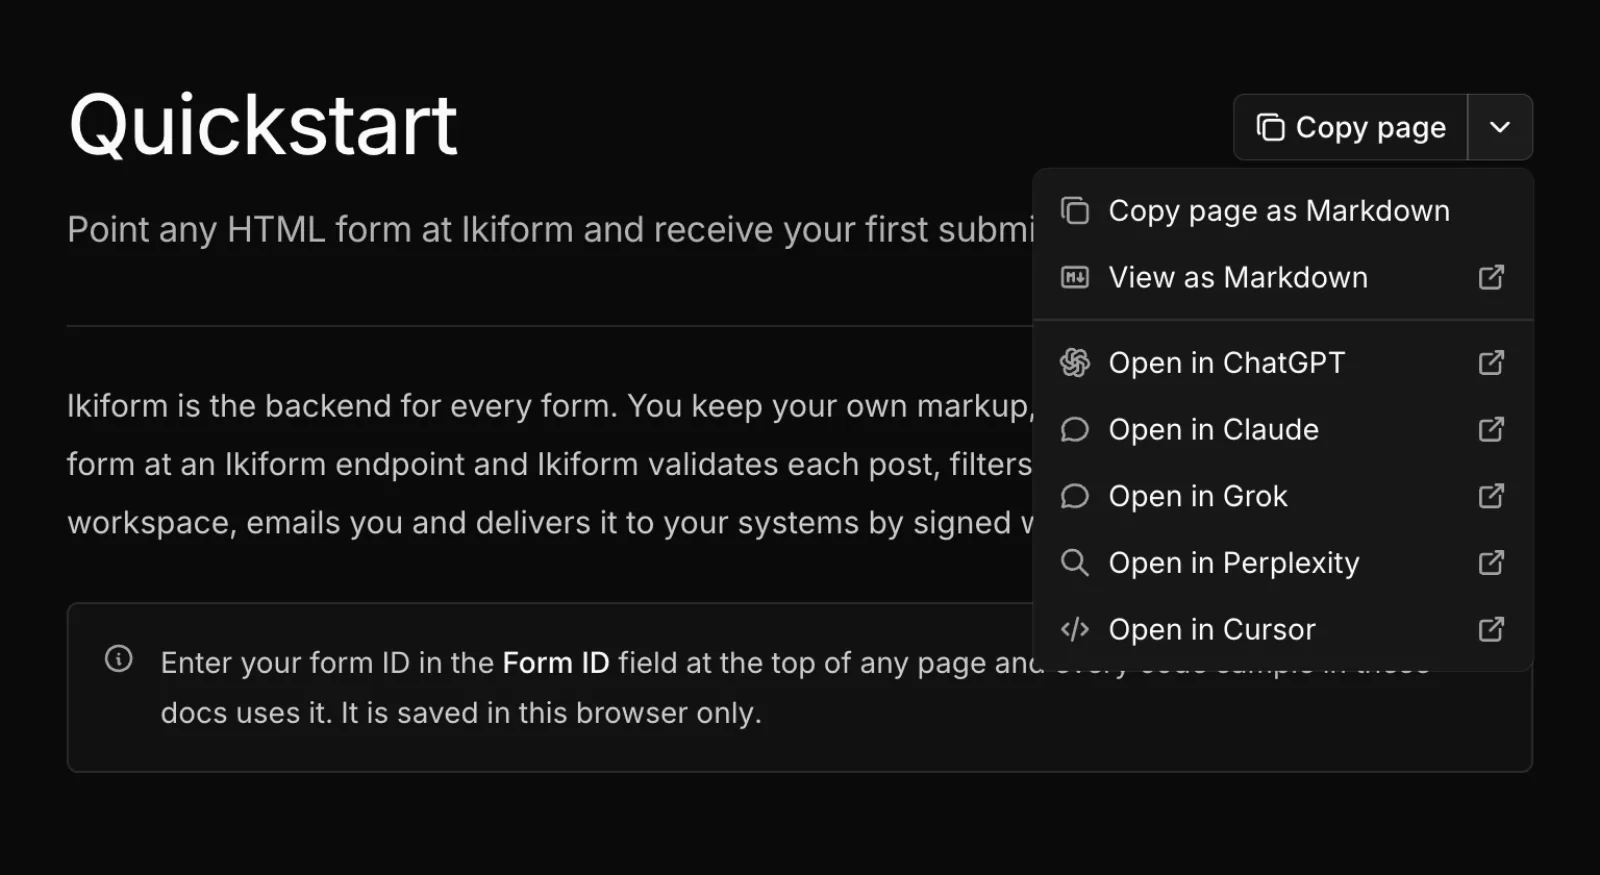The image size is (1600, 875).
Task: Select Copy page as Markdown
Action: pos(1283,211)
